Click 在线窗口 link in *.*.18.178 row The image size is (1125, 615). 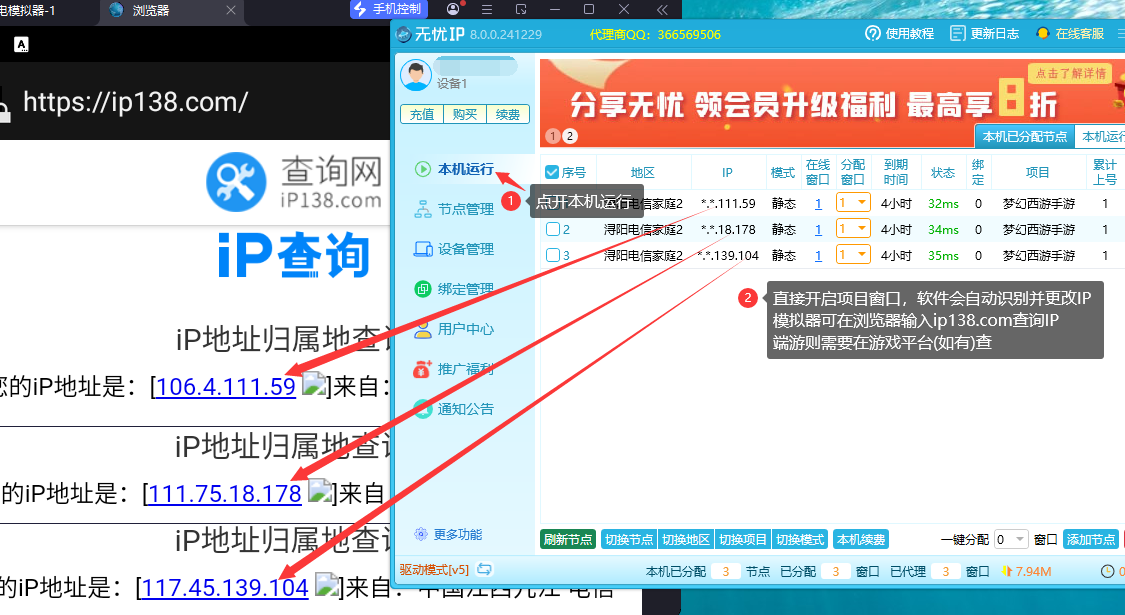(818, 230)
